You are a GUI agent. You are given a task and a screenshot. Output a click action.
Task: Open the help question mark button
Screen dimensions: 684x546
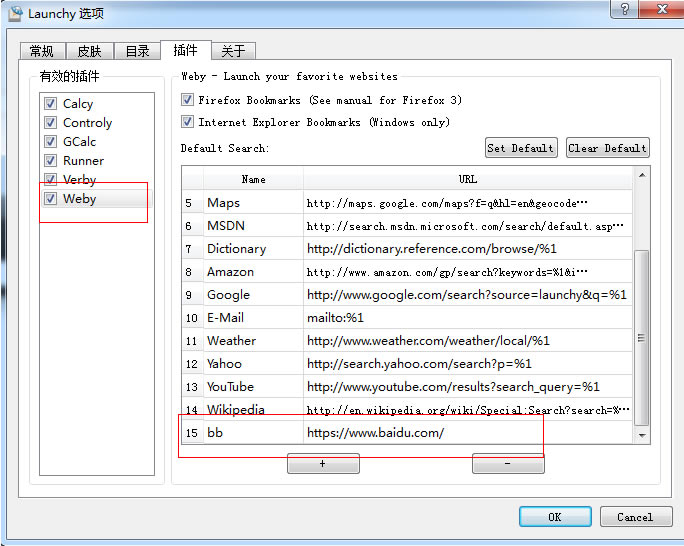click(625, 9)
